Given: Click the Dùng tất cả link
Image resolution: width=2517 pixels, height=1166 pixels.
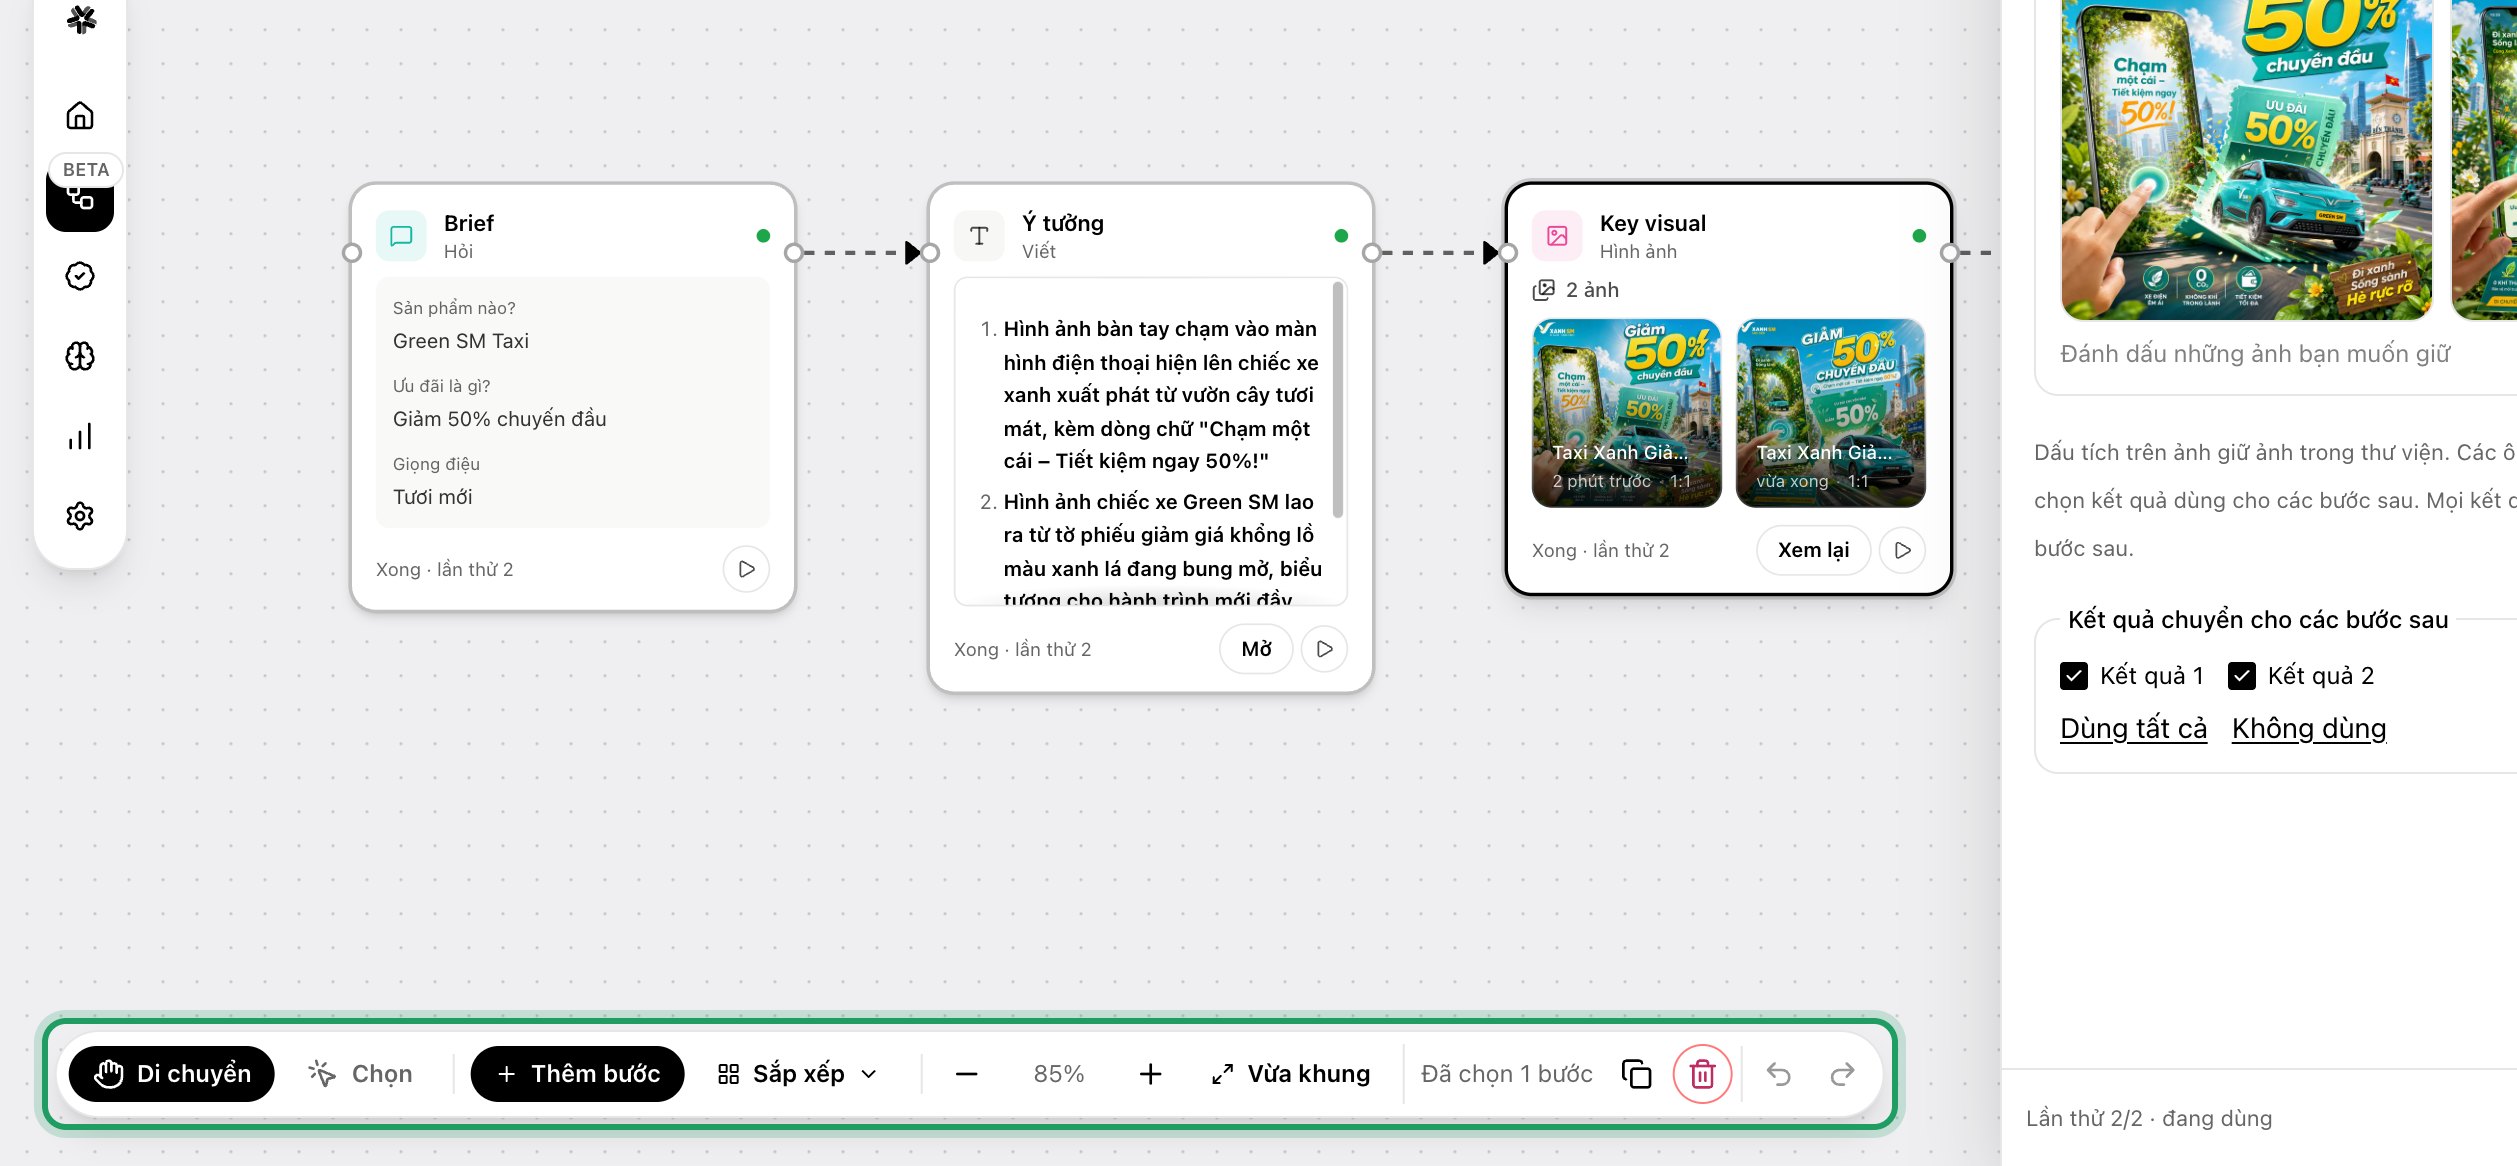Looking at the screenshot, I should pos(2133,728).
